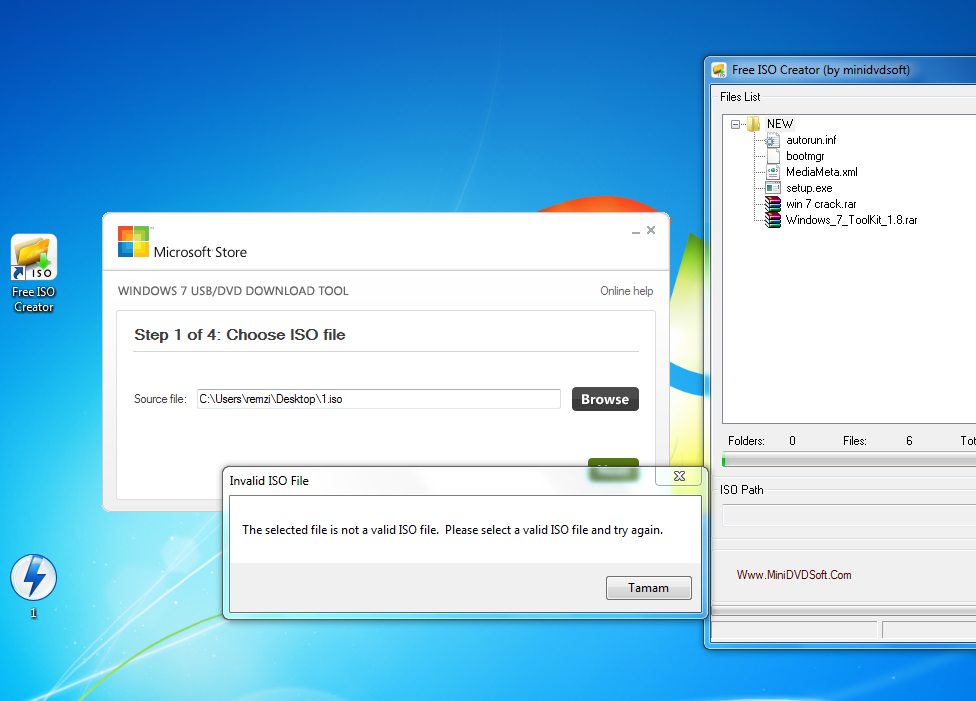
Task: Click the 'Invalid ISO File' dialog title
Action: click(x=269, y=481)
